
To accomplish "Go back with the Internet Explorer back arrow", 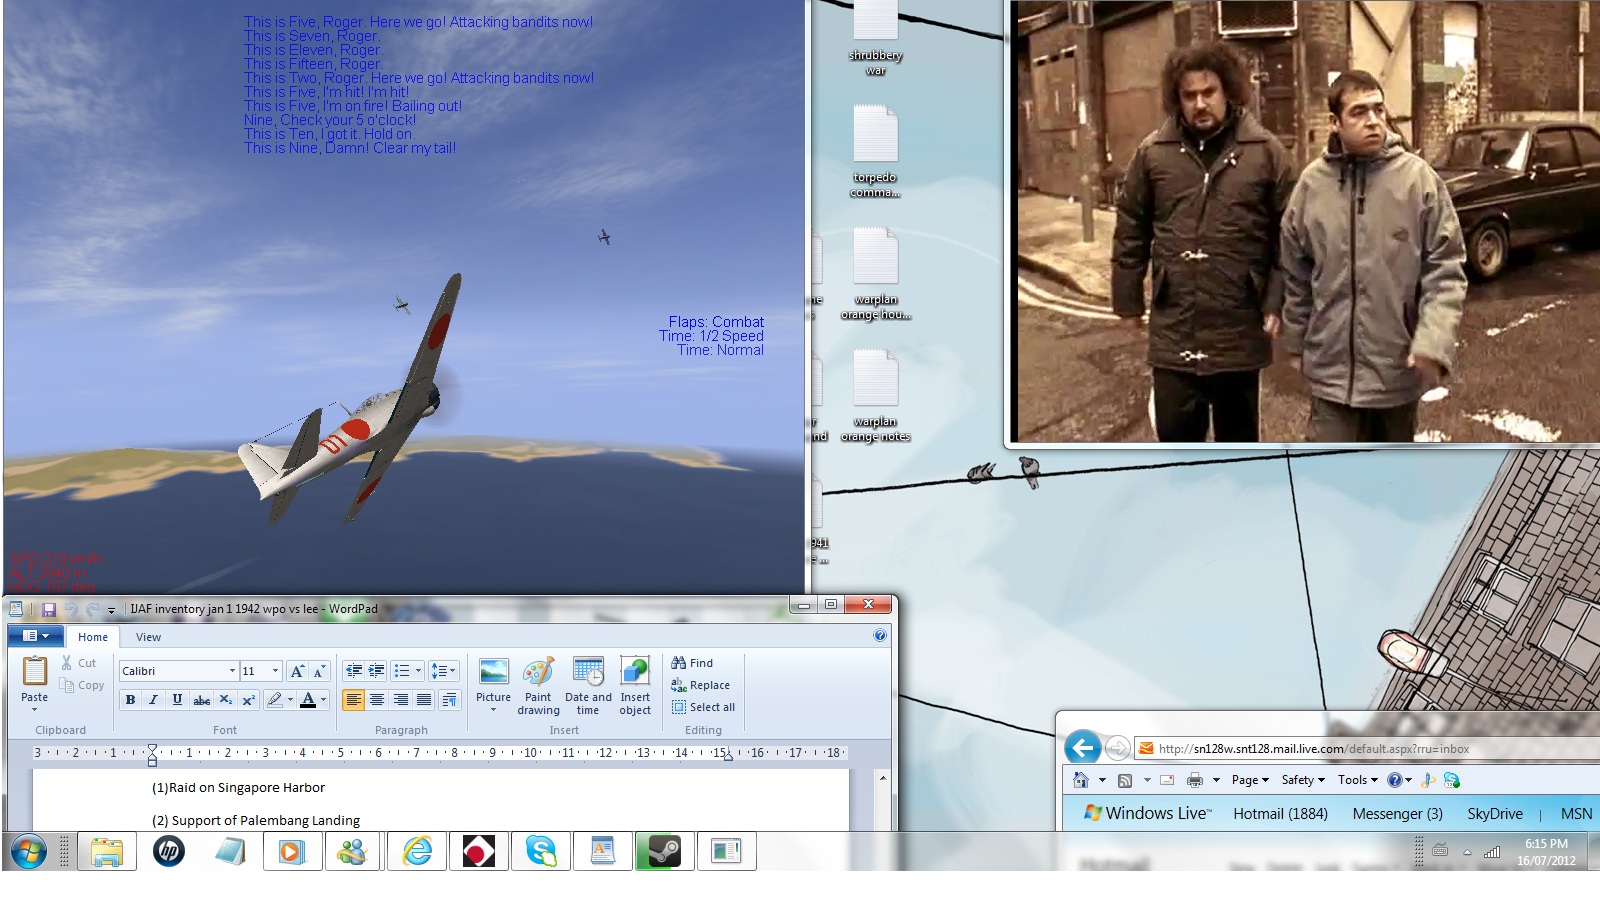I will 1082,748.
